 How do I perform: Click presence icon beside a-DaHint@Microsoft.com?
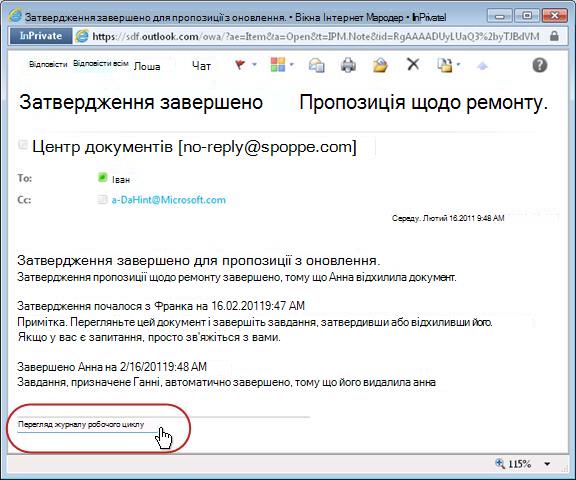102,199
